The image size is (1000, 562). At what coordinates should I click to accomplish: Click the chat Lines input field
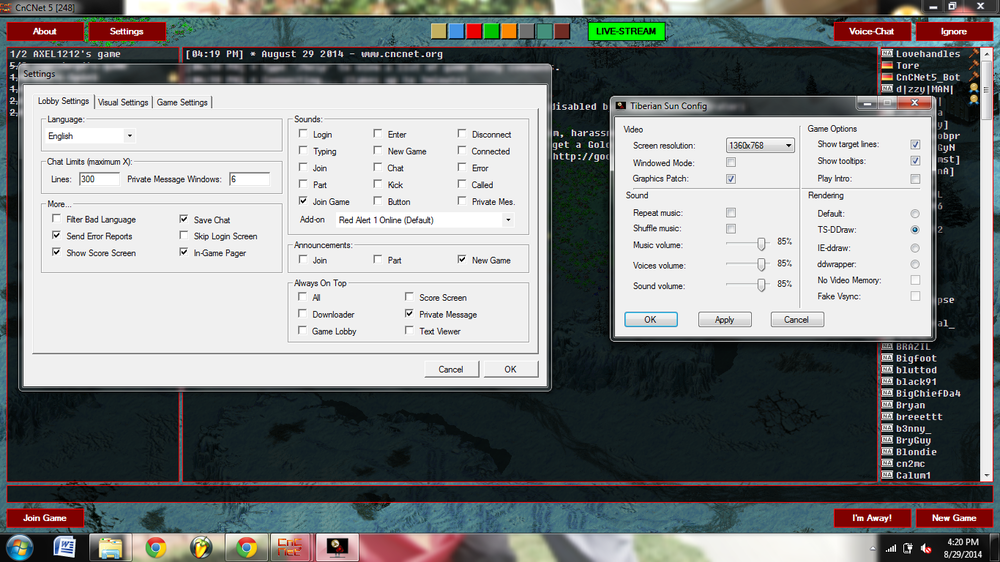[99, 179]
